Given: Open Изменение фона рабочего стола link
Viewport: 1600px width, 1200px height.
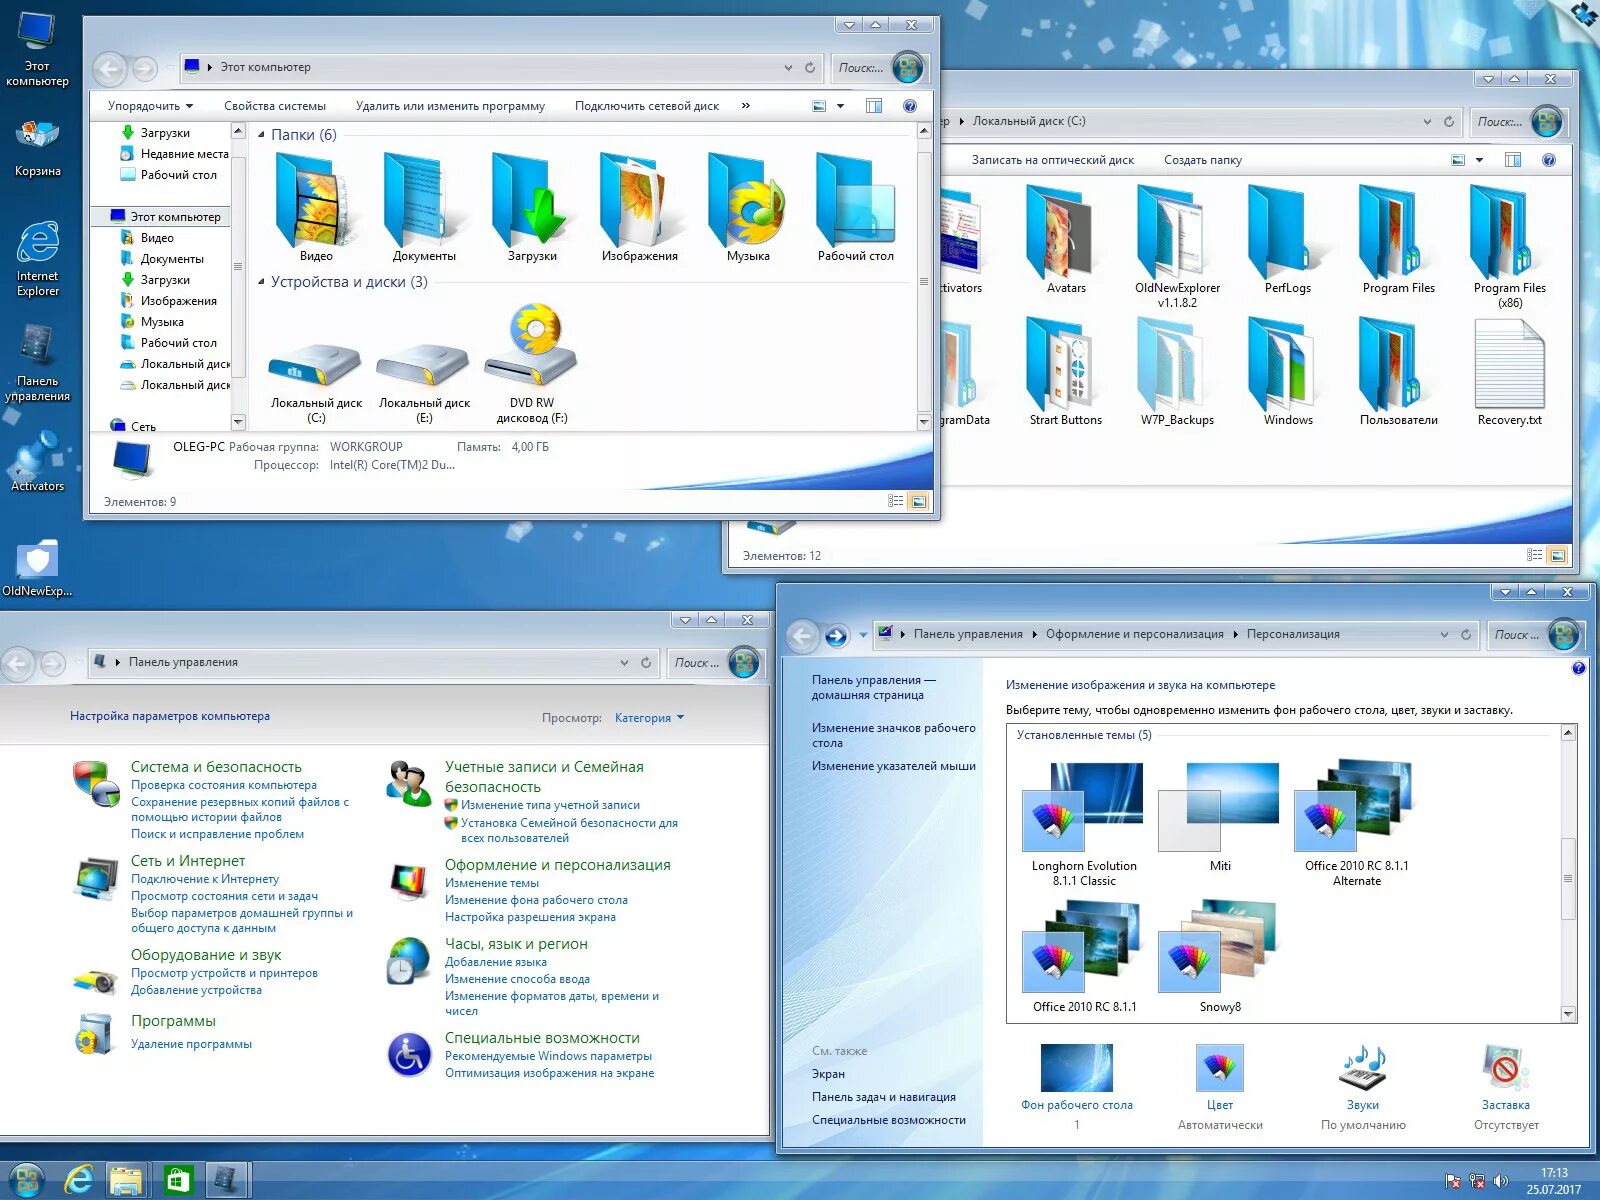Looking at the screenshot, I should [x=536, y=900].
